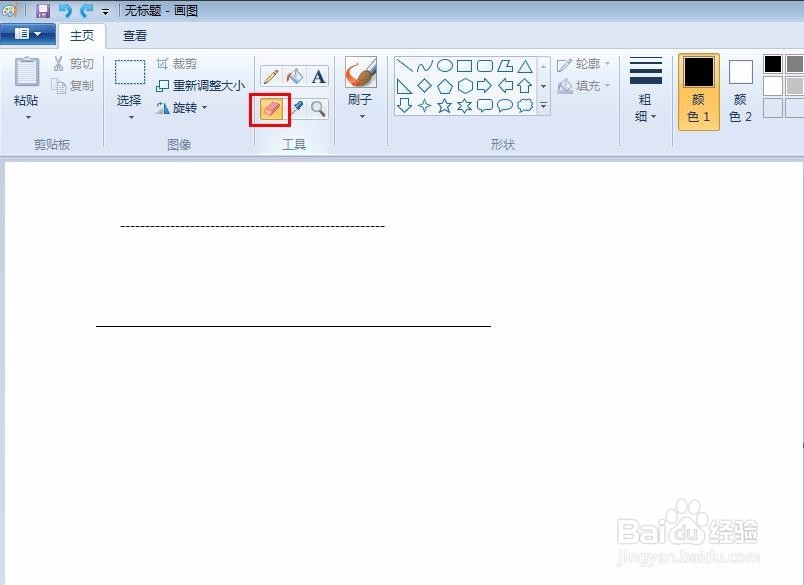Click the dashed rectangle 选择 button
804x585 pixels.
coord(130,72)
